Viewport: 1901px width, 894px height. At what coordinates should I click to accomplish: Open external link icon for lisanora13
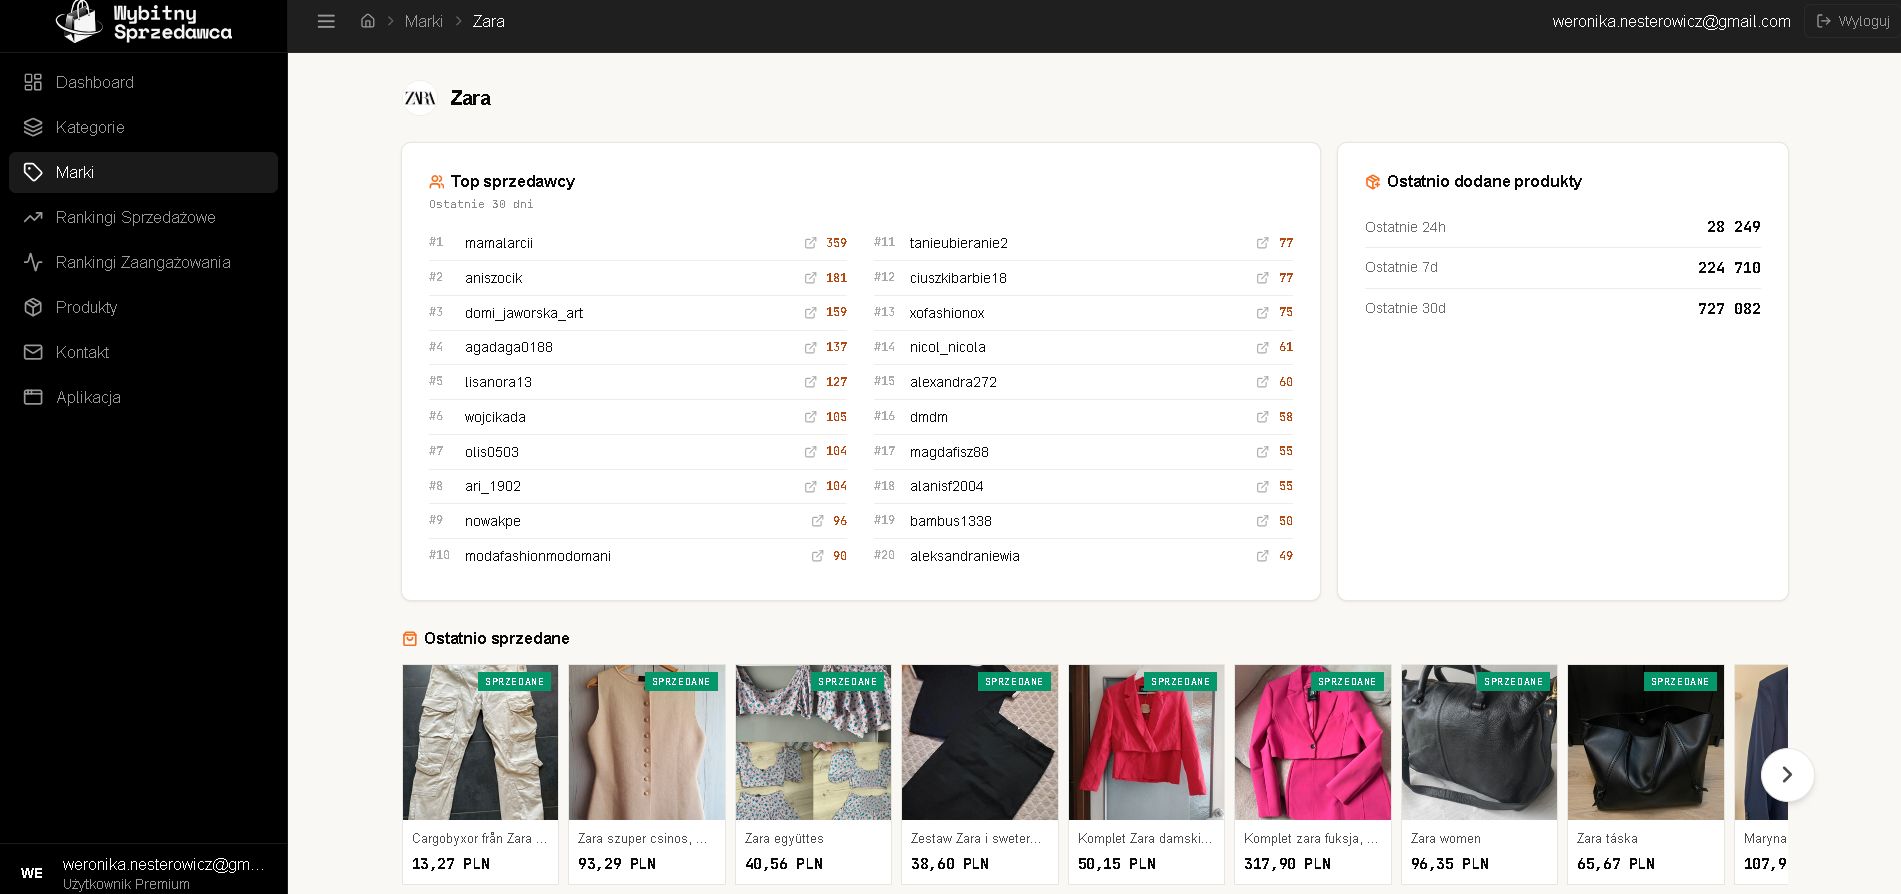[811, 382]
